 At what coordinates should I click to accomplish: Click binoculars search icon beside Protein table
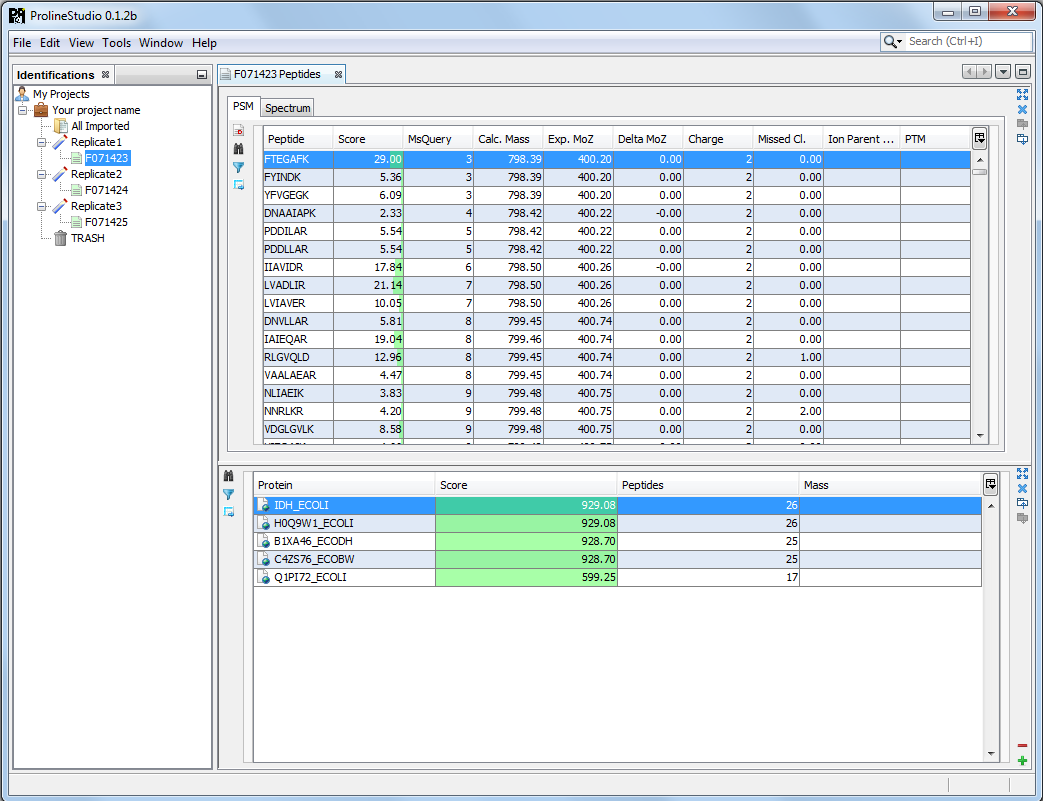[x=228, y=476]
